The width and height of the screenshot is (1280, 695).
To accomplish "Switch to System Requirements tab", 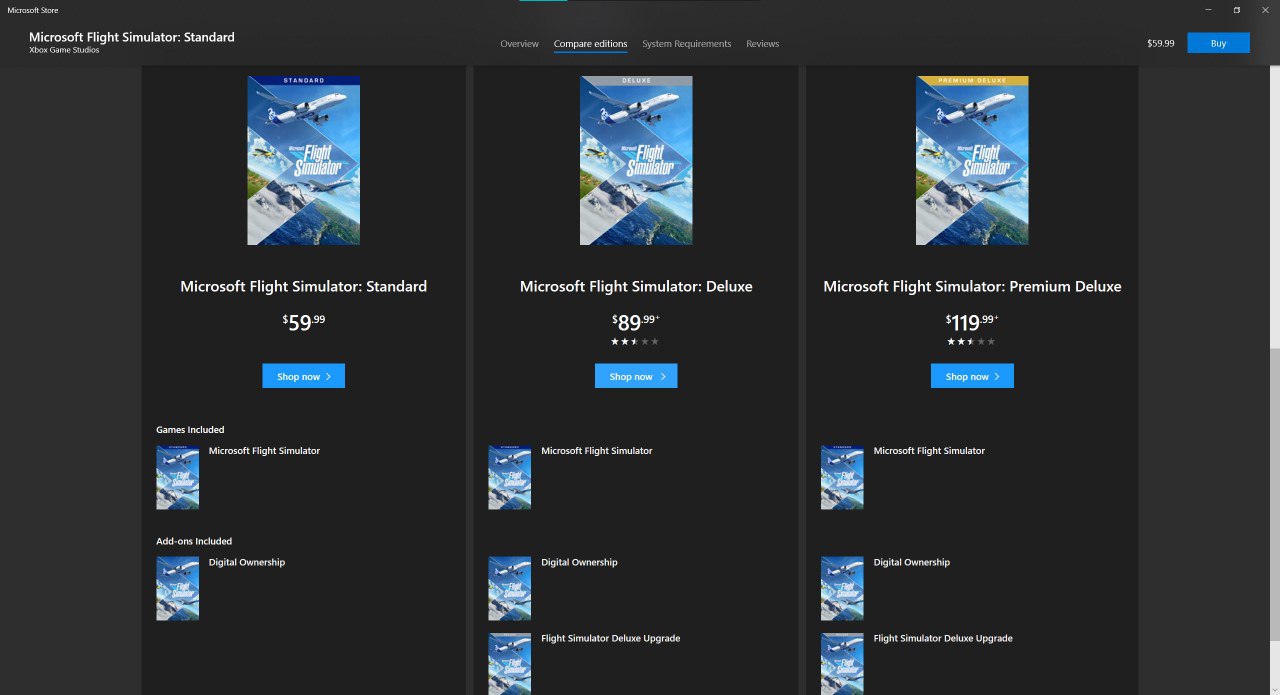I will coord(686,44).
